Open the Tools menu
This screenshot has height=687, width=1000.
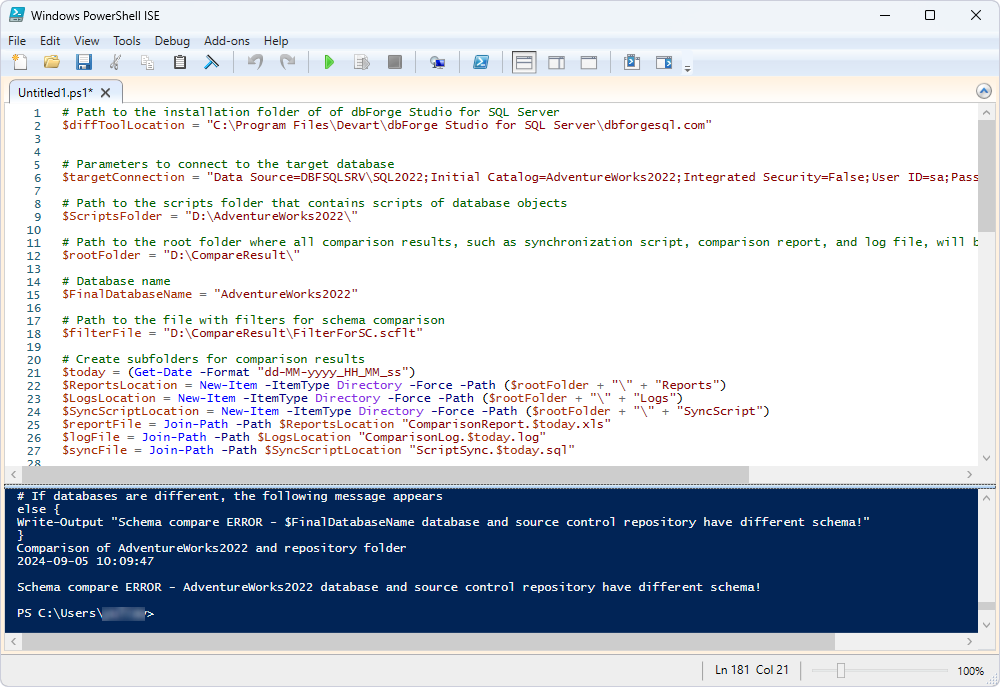(x=127, y=41)
